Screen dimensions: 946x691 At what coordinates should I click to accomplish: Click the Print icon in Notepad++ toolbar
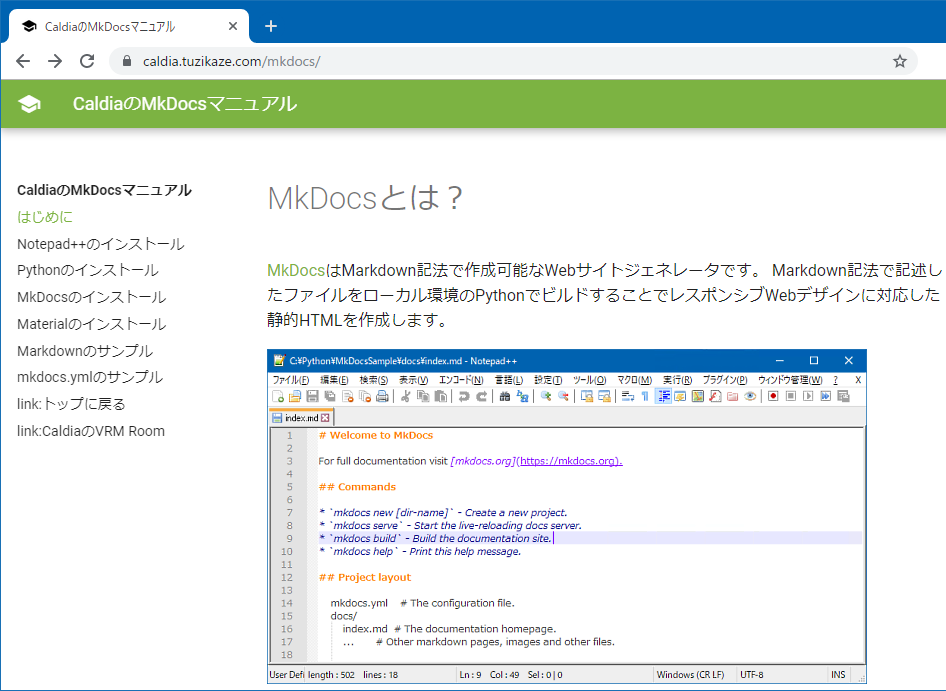click(x=382, y=396)
